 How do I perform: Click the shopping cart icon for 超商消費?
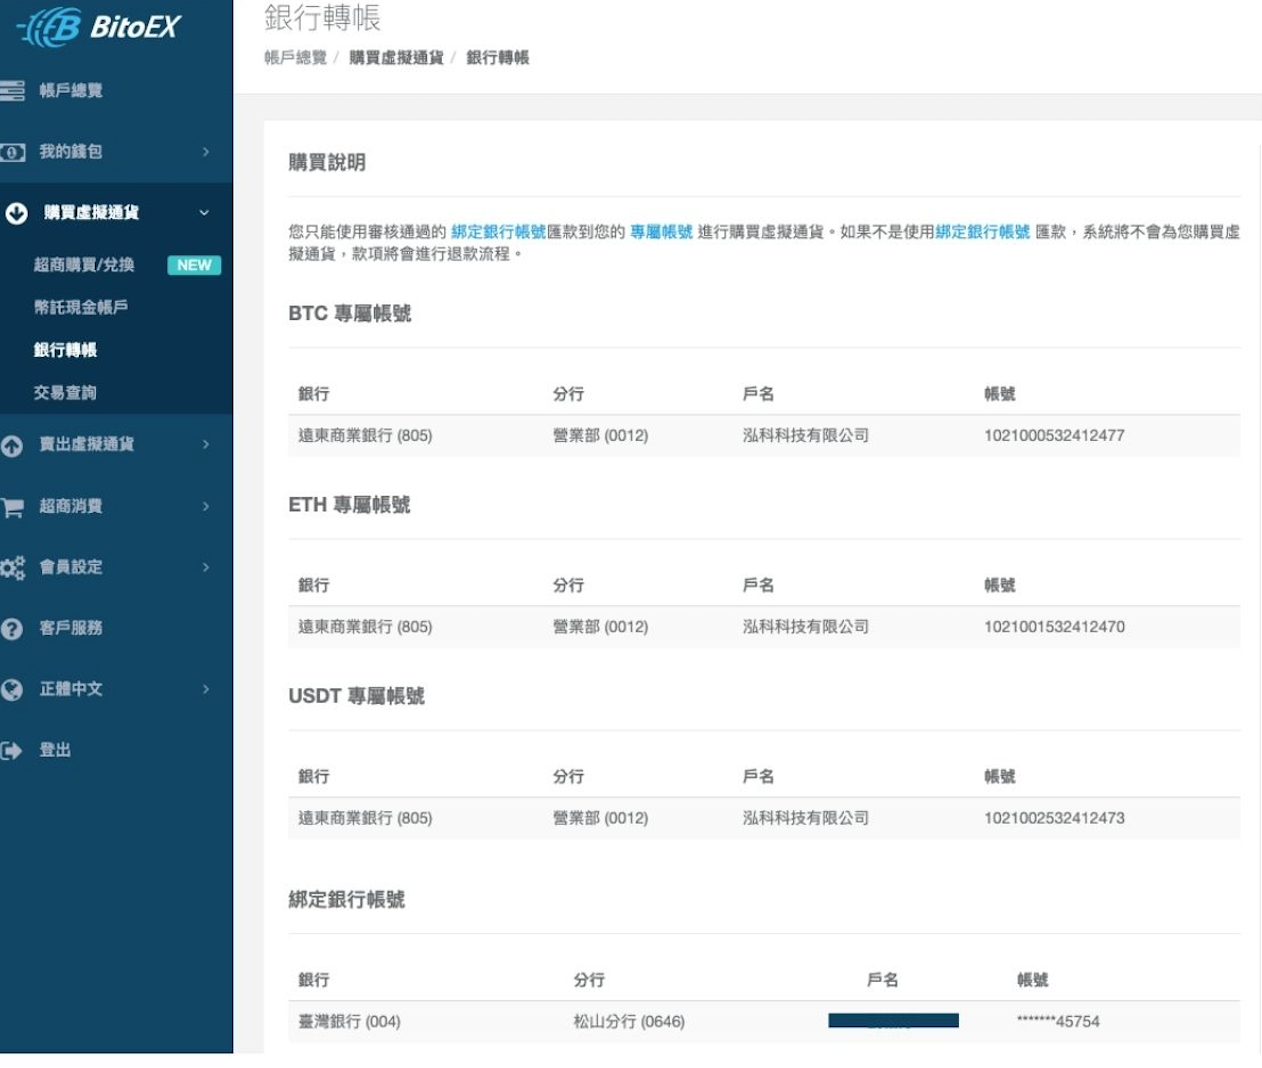[12, 506]
